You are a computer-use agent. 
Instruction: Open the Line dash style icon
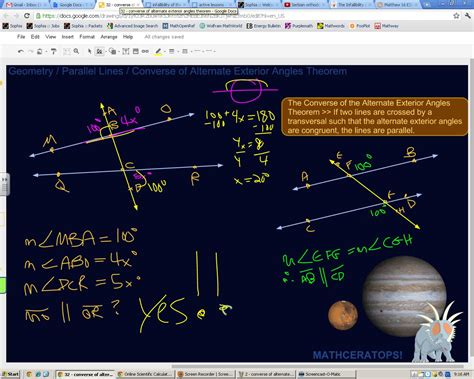[x=184, y=51]
